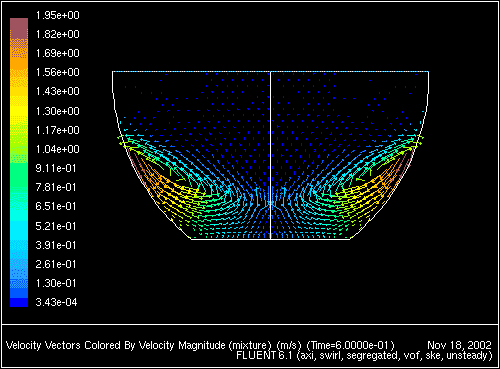Screen dimensions: 500x369
Task: Click the Time=6.0000e-01 label
Action: pos(350,345)
